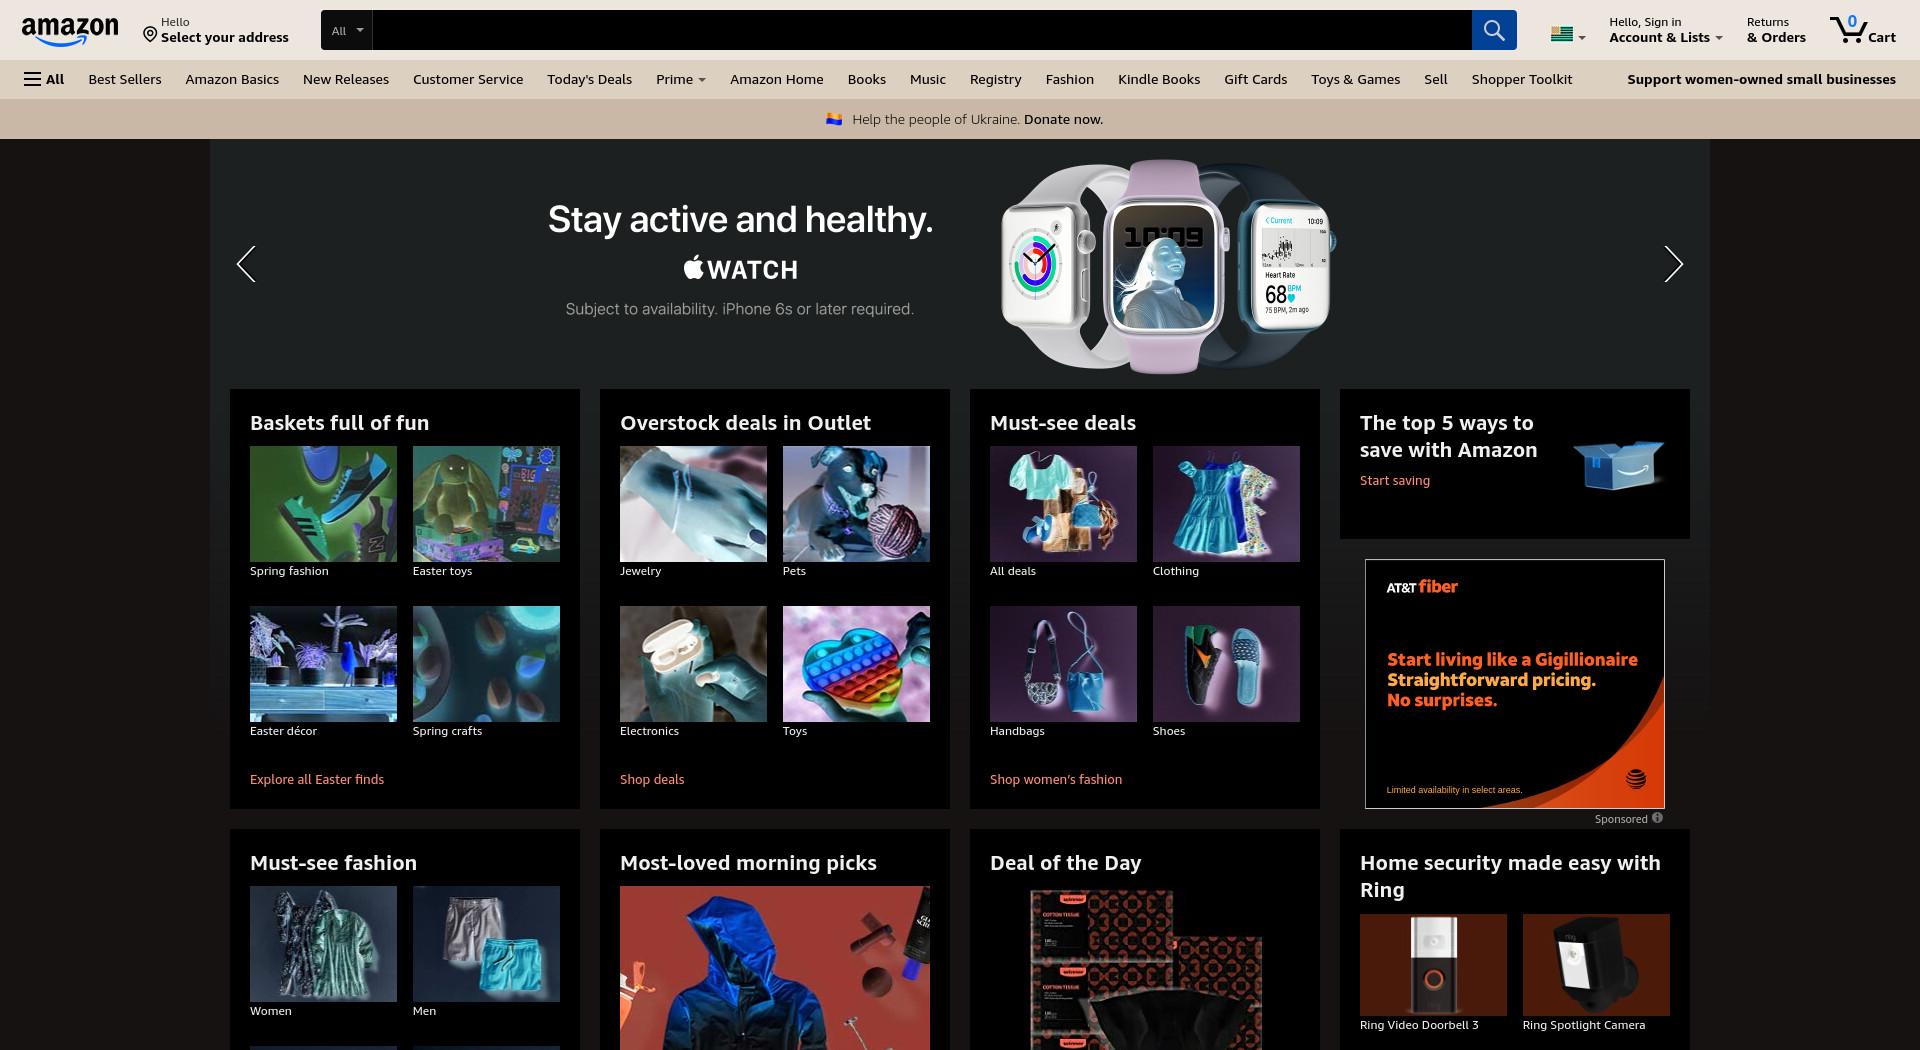
Task: Click into the search input field
Action: coord(922,30)
